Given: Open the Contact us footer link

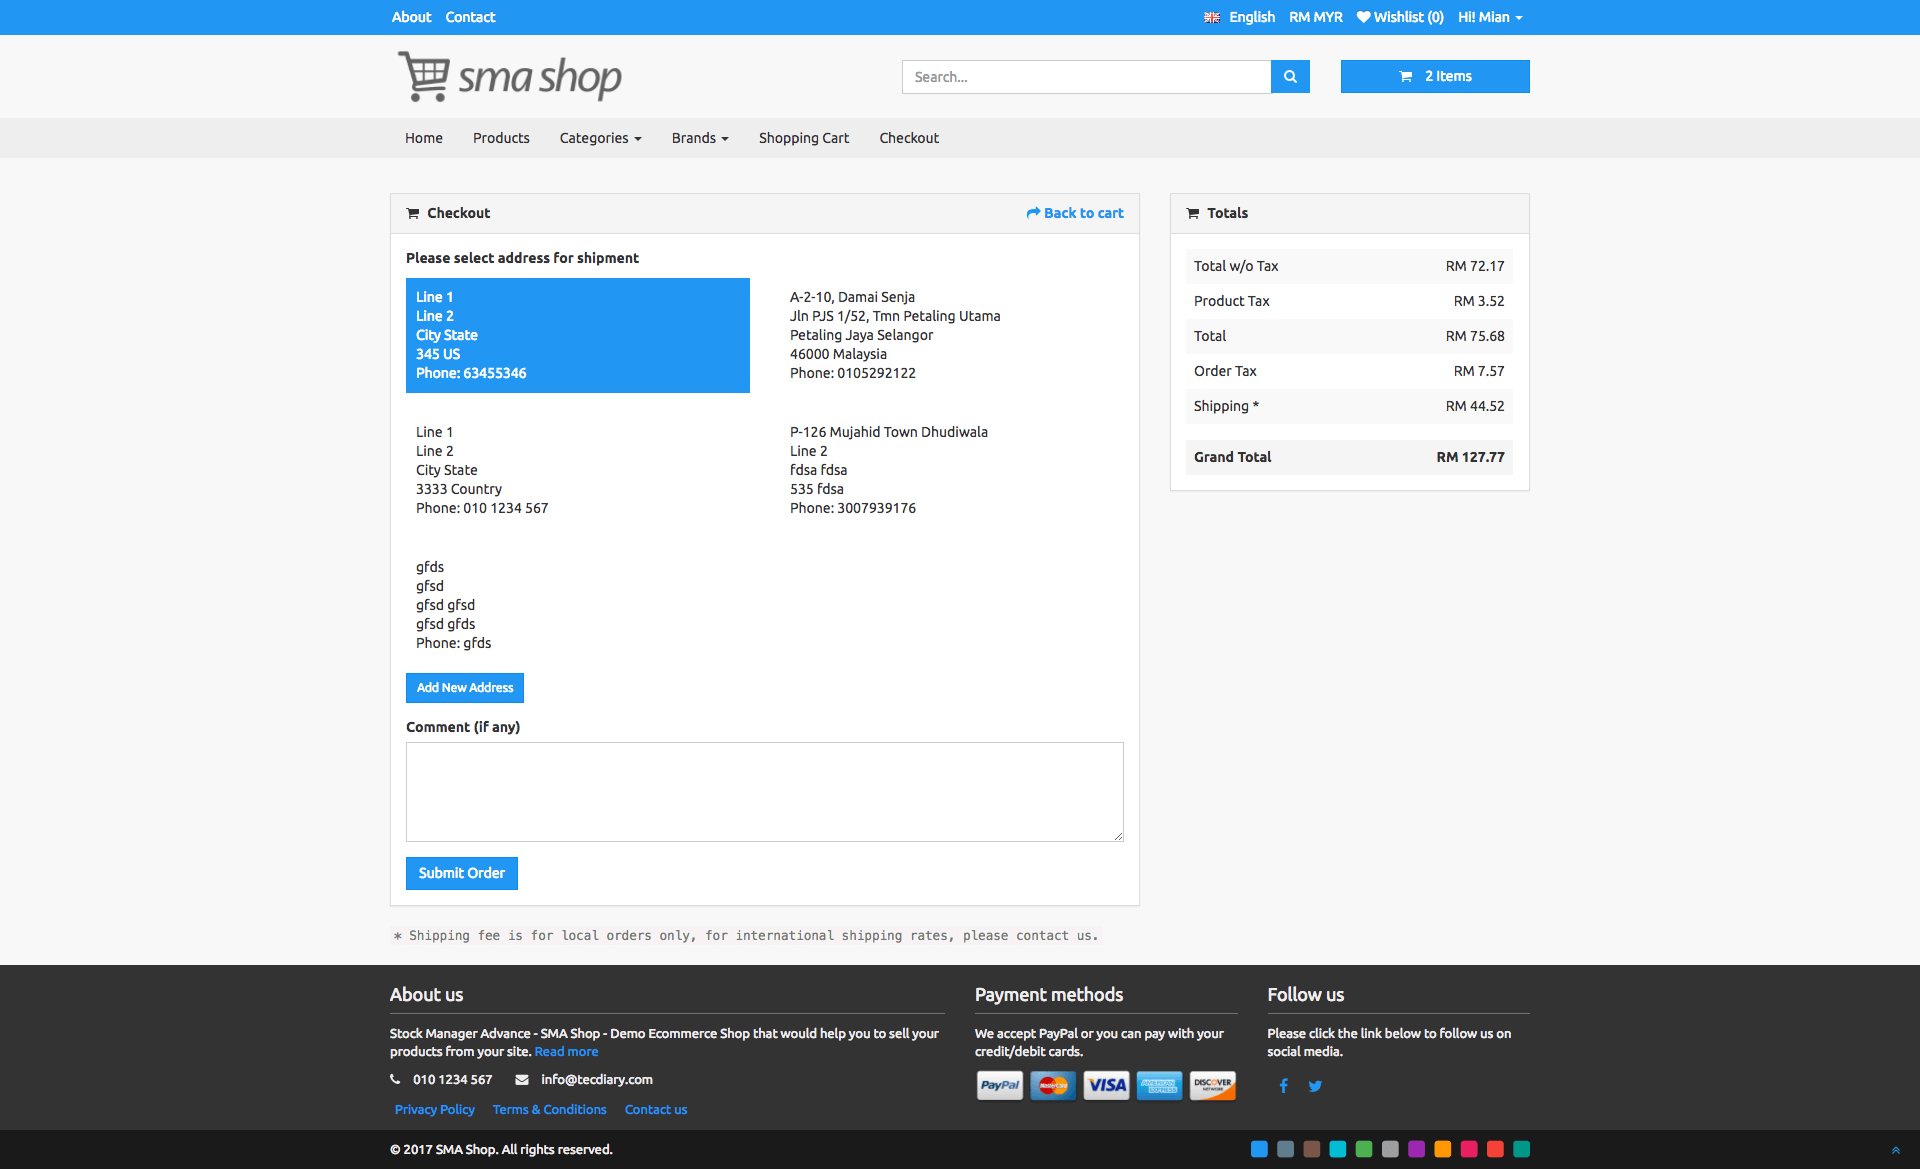Looking at the screenshot, I should 656,1110.
